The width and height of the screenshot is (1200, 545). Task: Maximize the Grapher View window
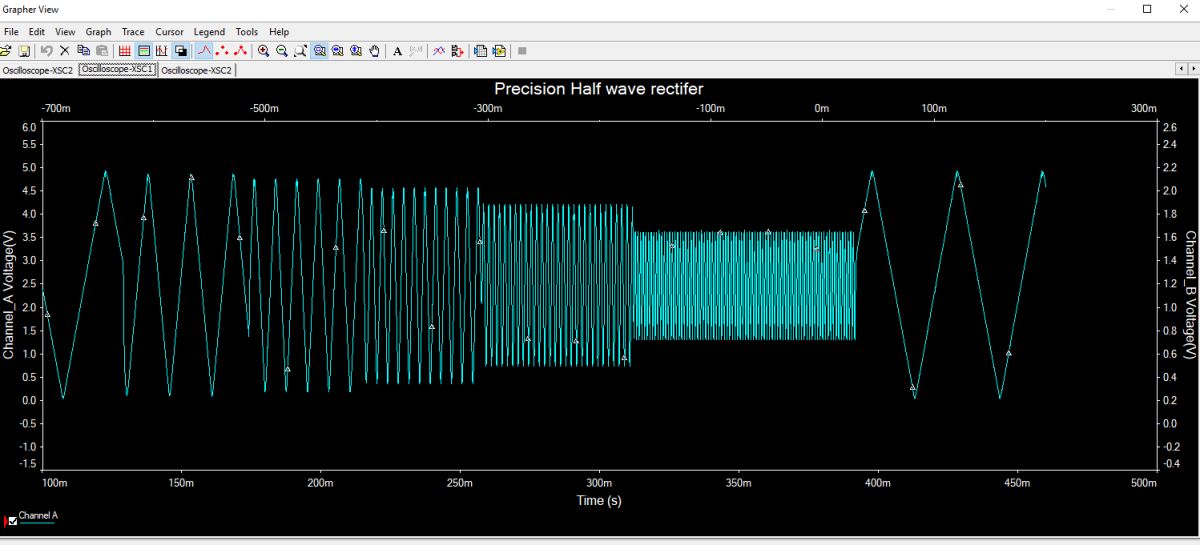[x=1147, y=9]
